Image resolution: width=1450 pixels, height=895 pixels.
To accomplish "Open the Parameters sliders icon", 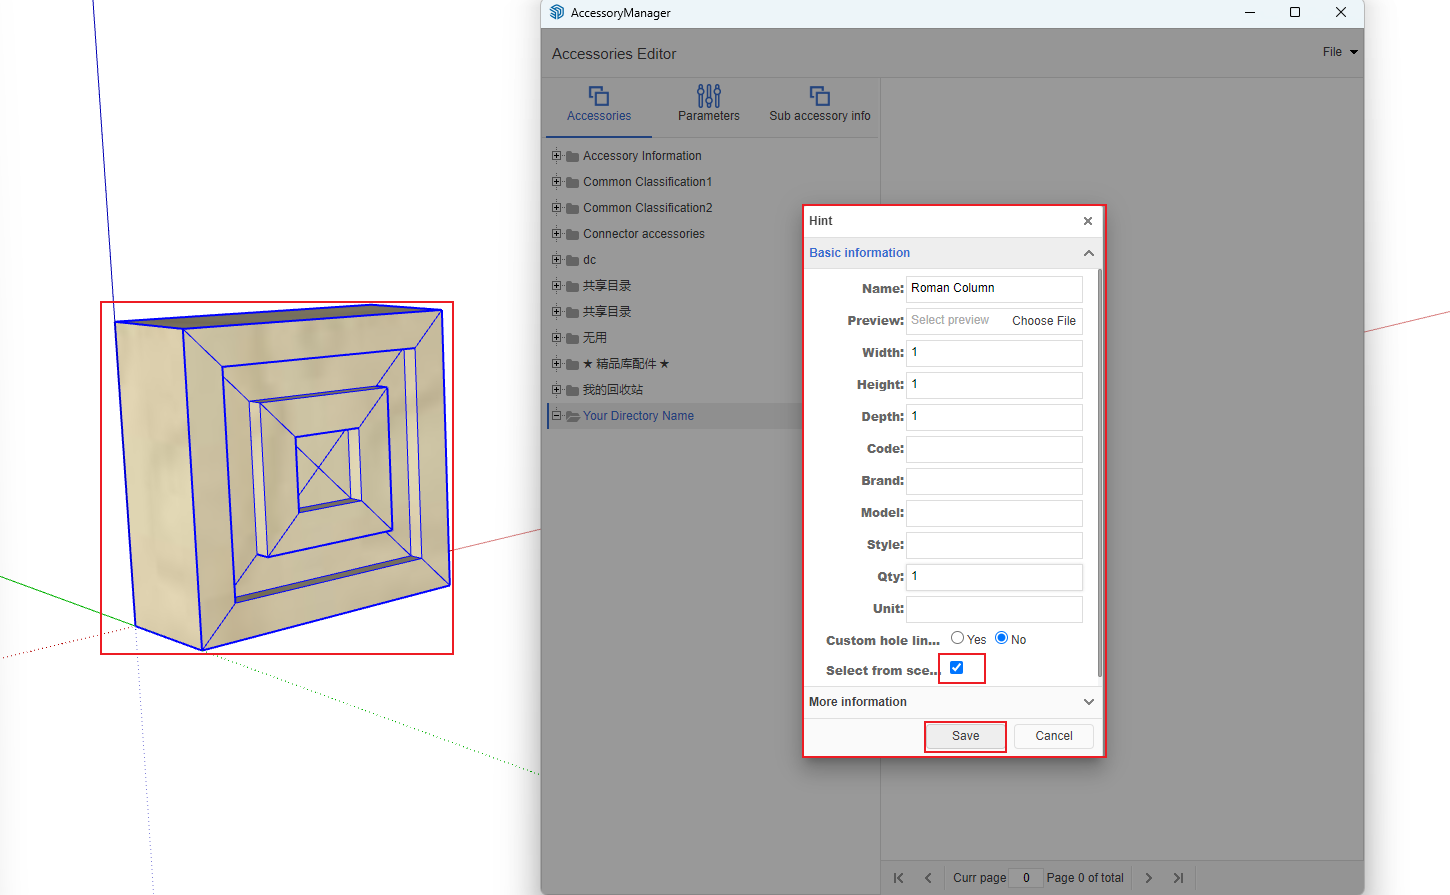I will point(708,96).
